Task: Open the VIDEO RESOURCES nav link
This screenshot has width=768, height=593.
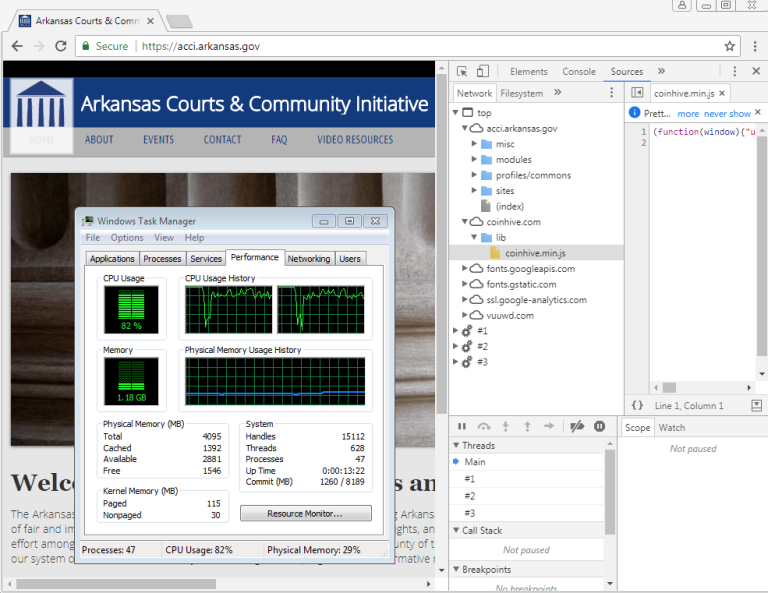Action: coord(355,140)
